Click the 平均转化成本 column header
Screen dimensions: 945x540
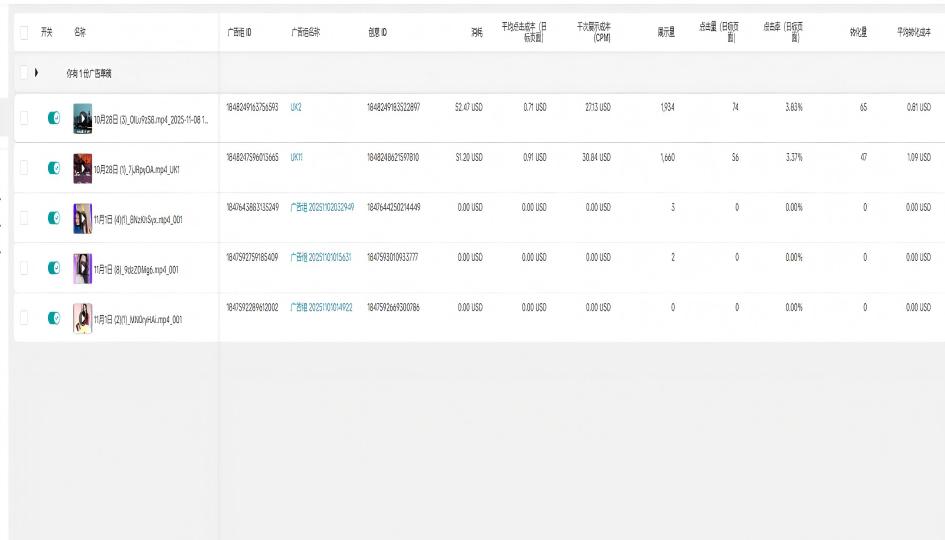point(912,33)
